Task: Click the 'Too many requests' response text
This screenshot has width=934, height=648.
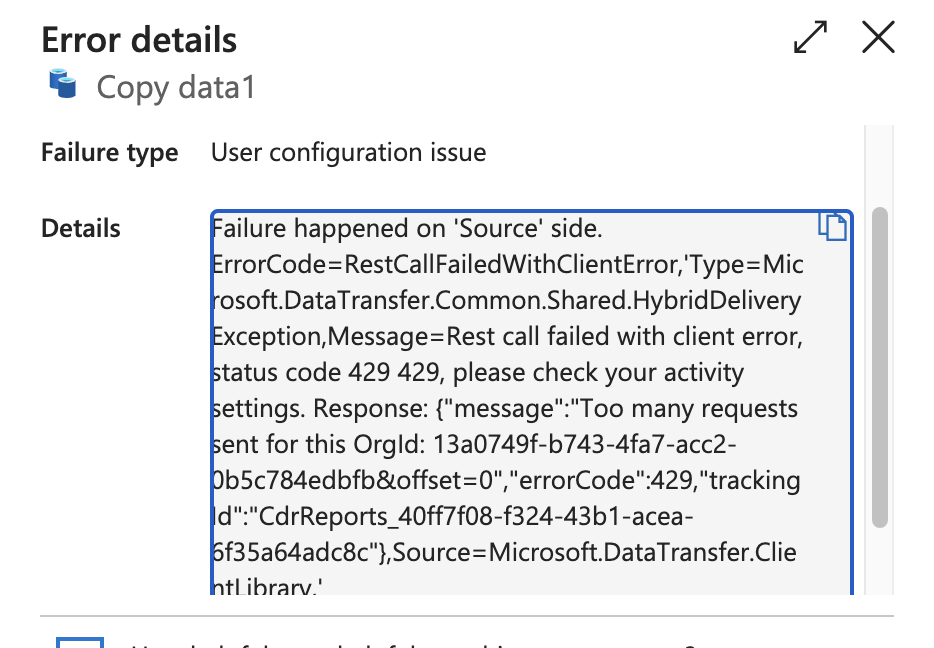Action: [x=689, y=409]
